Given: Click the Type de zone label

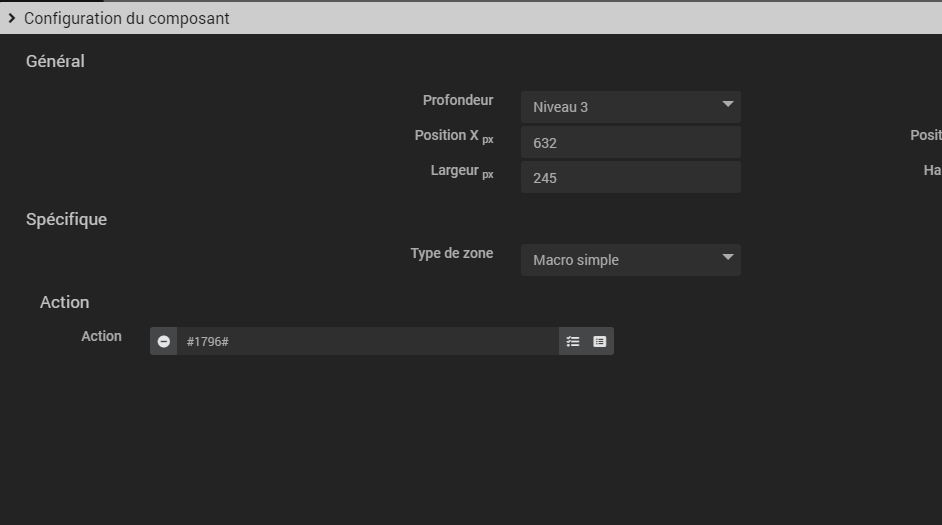Looking at the screenshot, I should pyautogui.click(x=451, y=253).
